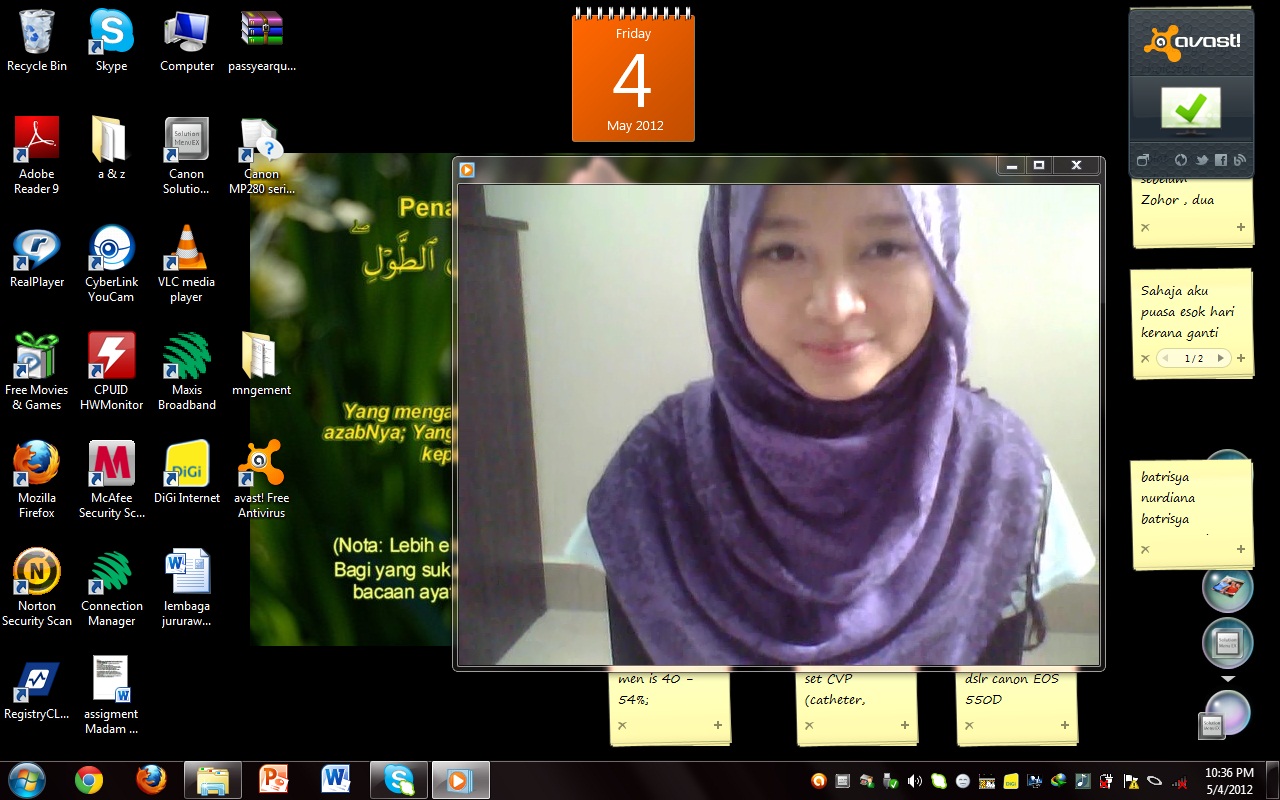Click the avast gadget green checkmark status

tap(1190, 110)
